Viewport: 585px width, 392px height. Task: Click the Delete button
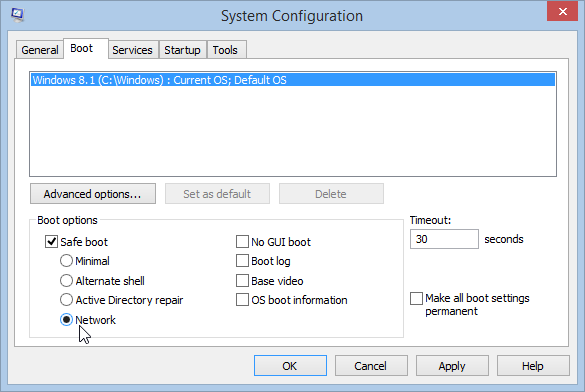[x=331, y=194]
